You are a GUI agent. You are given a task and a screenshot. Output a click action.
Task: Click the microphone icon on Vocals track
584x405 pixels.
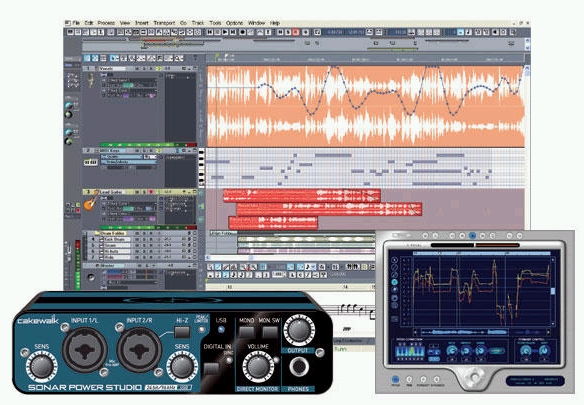(x=91, y=80)
